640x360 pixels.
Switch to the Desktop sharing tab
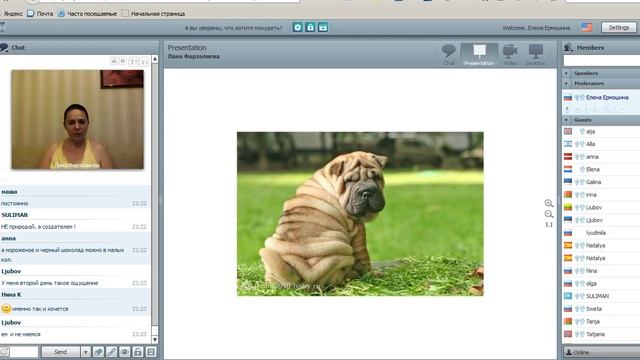click(535, 54)
